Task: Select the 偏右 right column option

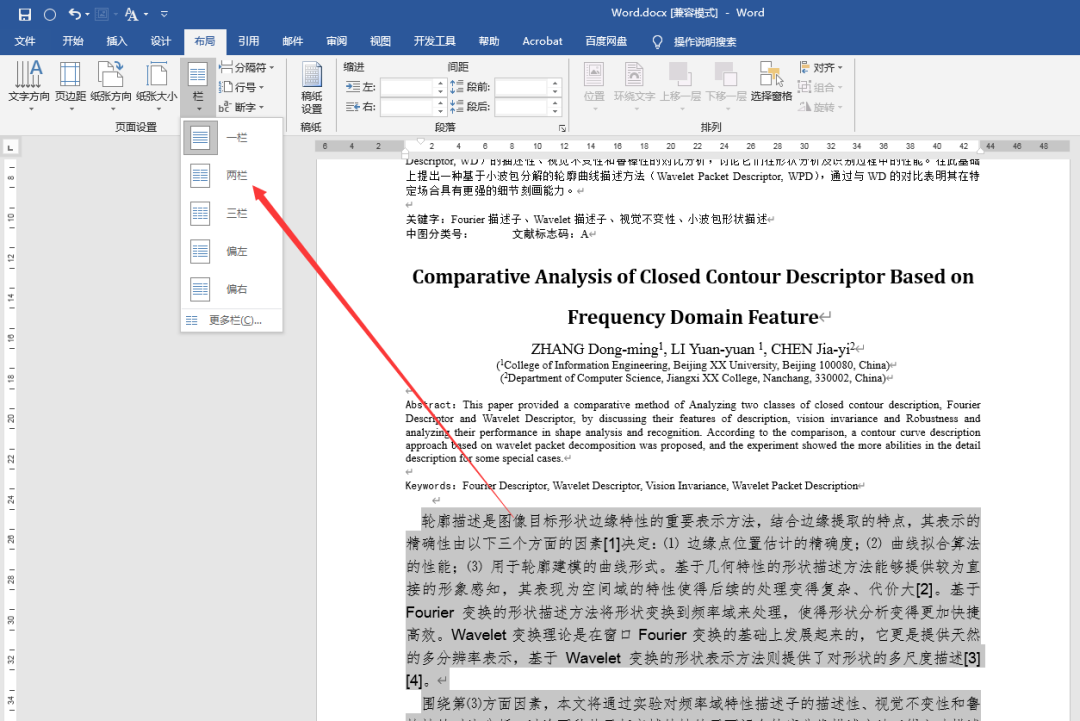Action: [x=232, y=289]
